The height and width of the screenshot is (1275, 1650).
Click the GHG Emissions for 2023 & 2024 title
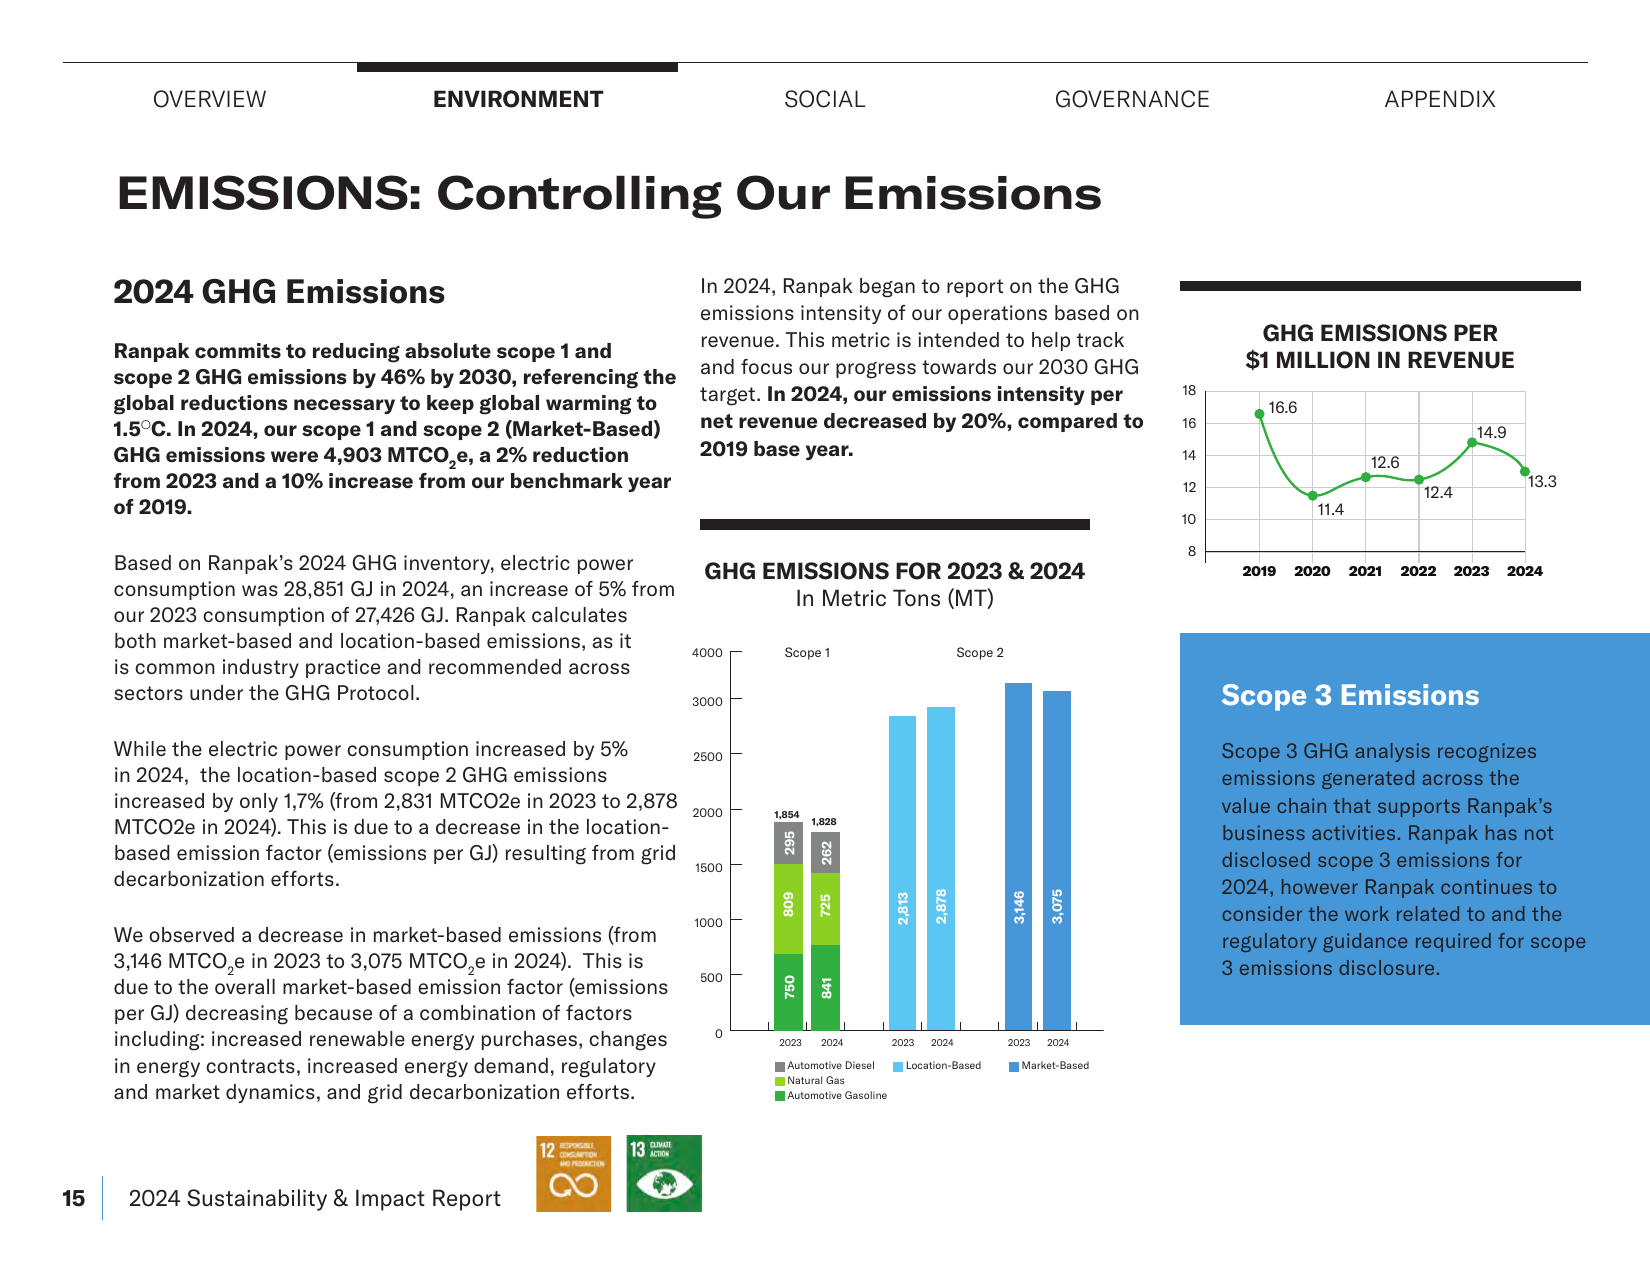click(895, 571)
